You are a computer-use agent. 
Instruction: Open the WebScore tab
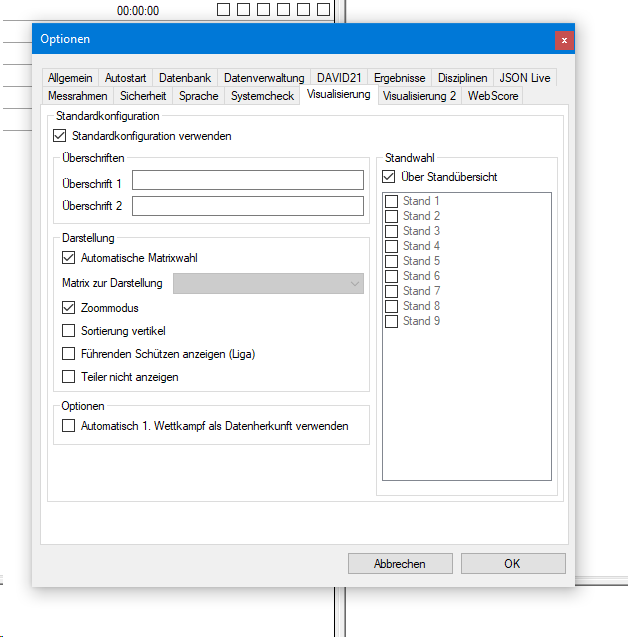tap(492, 96)
